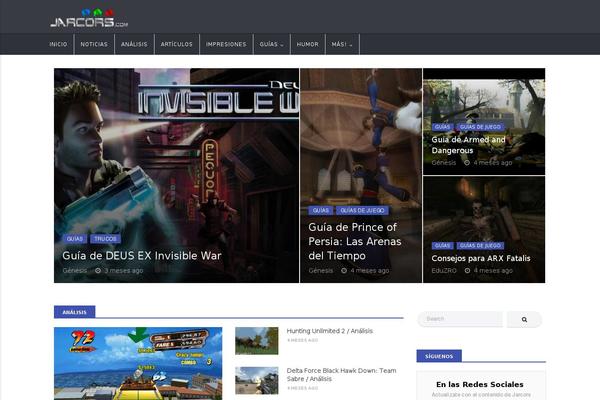Viewport: 600px width, 400px height.
Task: Click the clock icon on Armed and Dangerous post
Action: coord(467,163)
